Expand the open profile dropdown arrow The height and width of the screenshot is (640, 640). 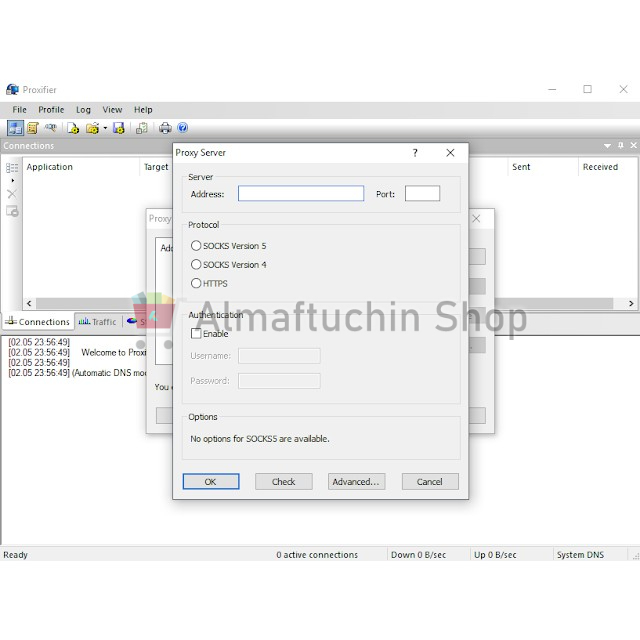(x=105, y=128)
